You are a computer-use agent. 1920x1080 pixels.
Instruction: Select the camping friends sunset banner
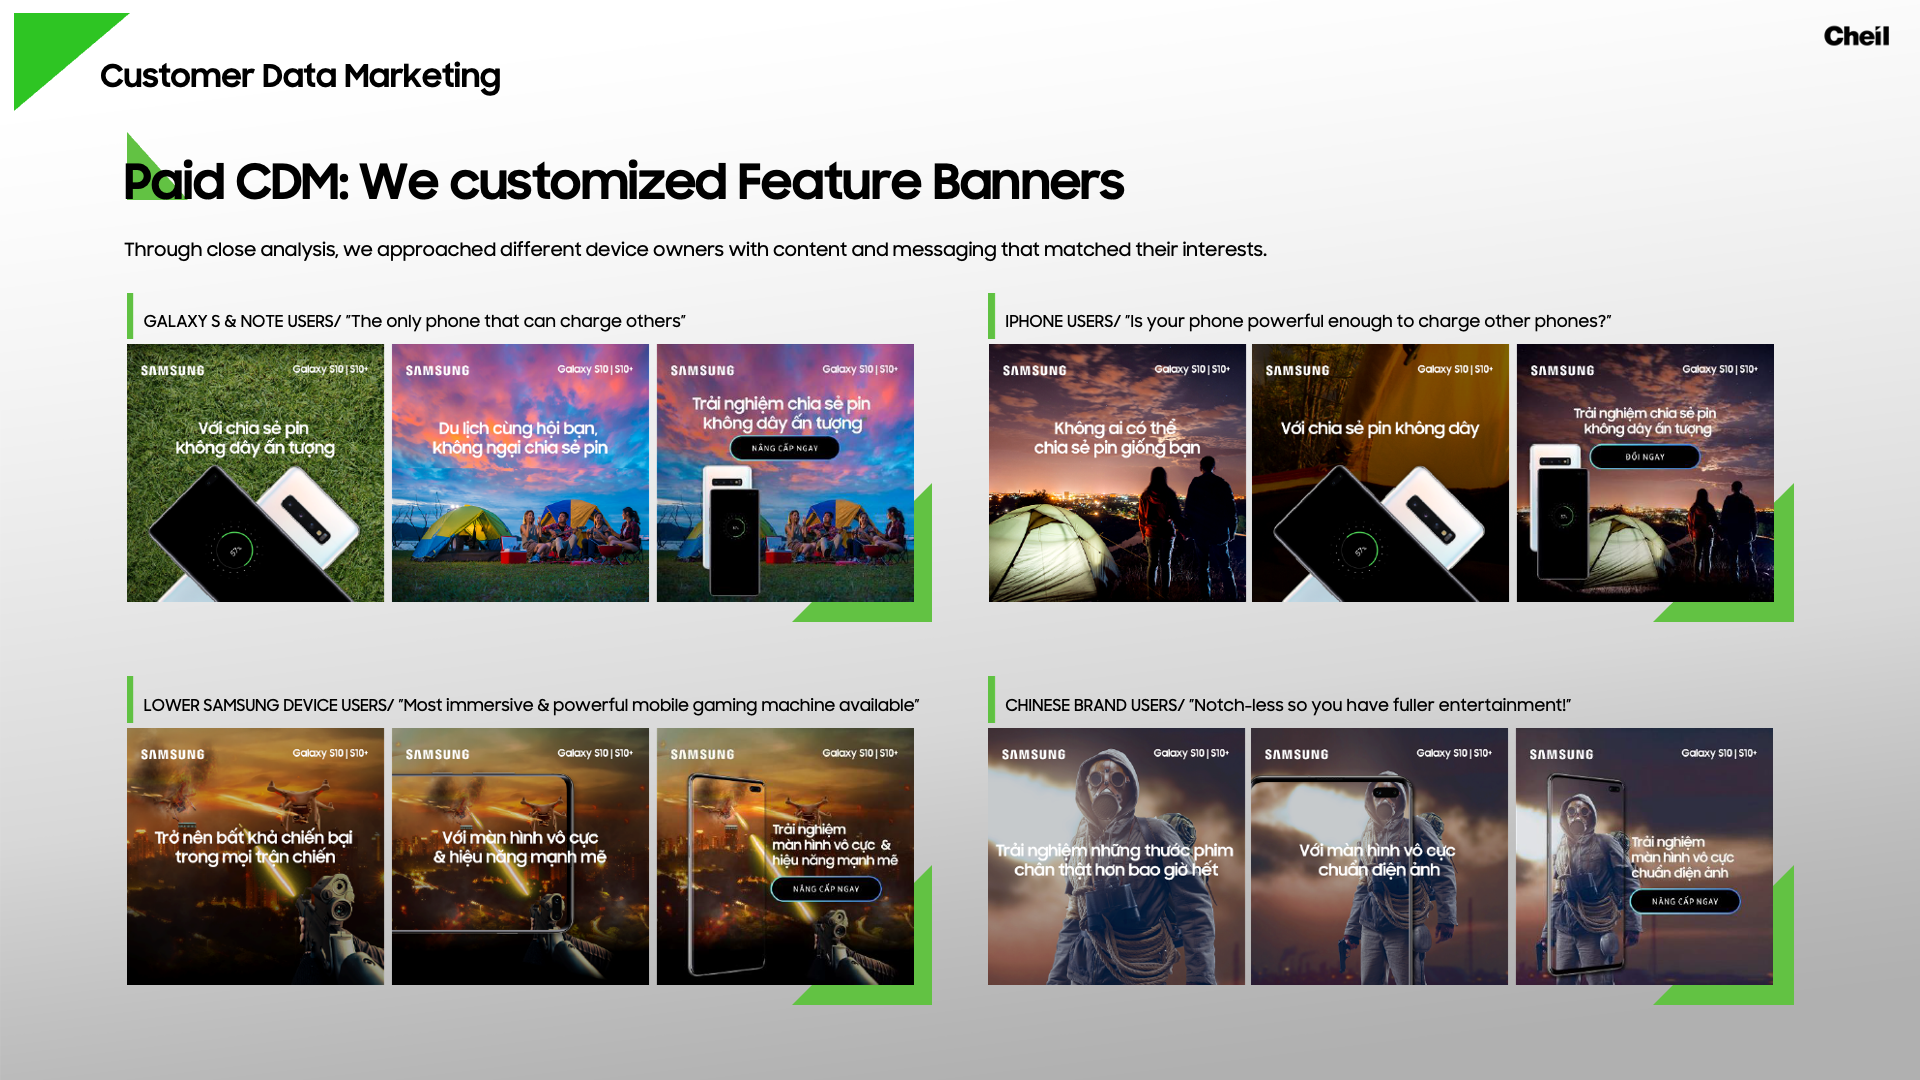tap(520, 473)
